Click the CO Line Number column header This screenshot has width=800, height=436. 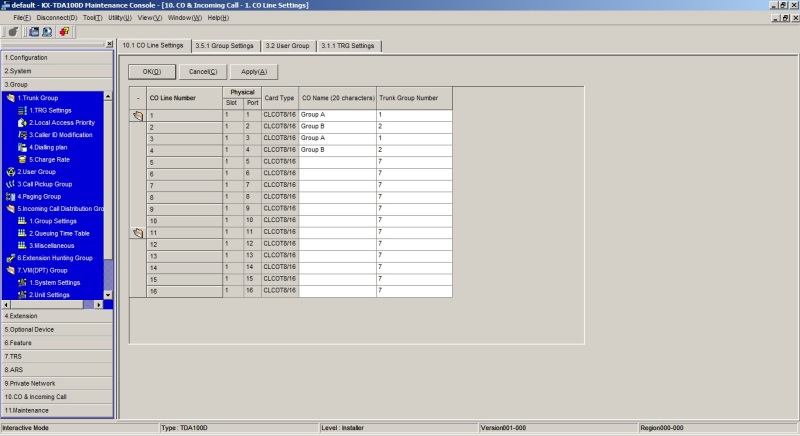click(184, 98)
